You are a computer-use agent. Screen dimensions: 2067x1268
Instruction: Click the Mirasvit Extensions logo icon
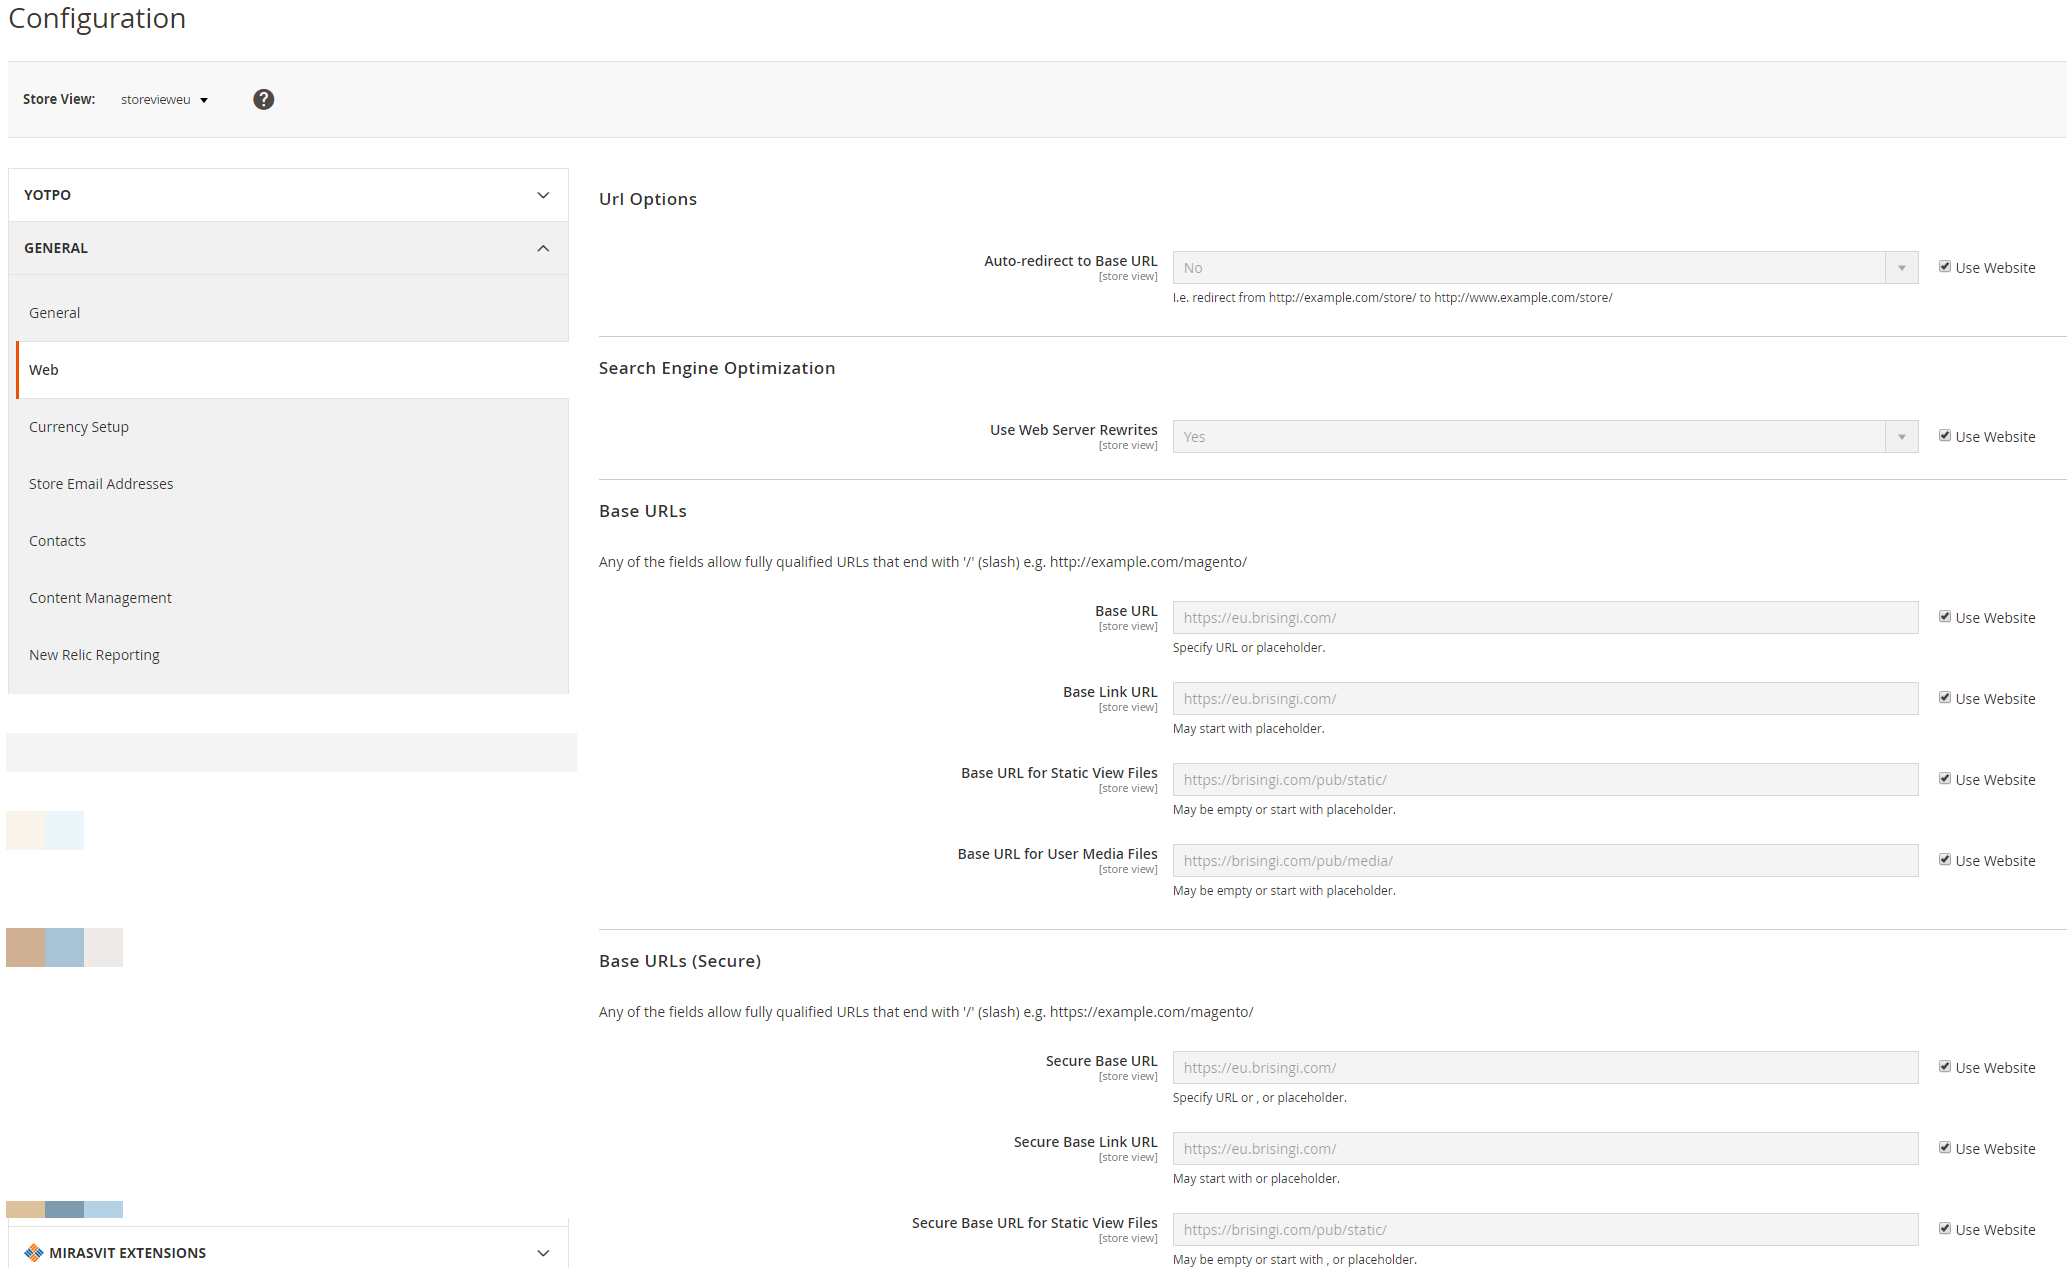(x=33, y=1252)
